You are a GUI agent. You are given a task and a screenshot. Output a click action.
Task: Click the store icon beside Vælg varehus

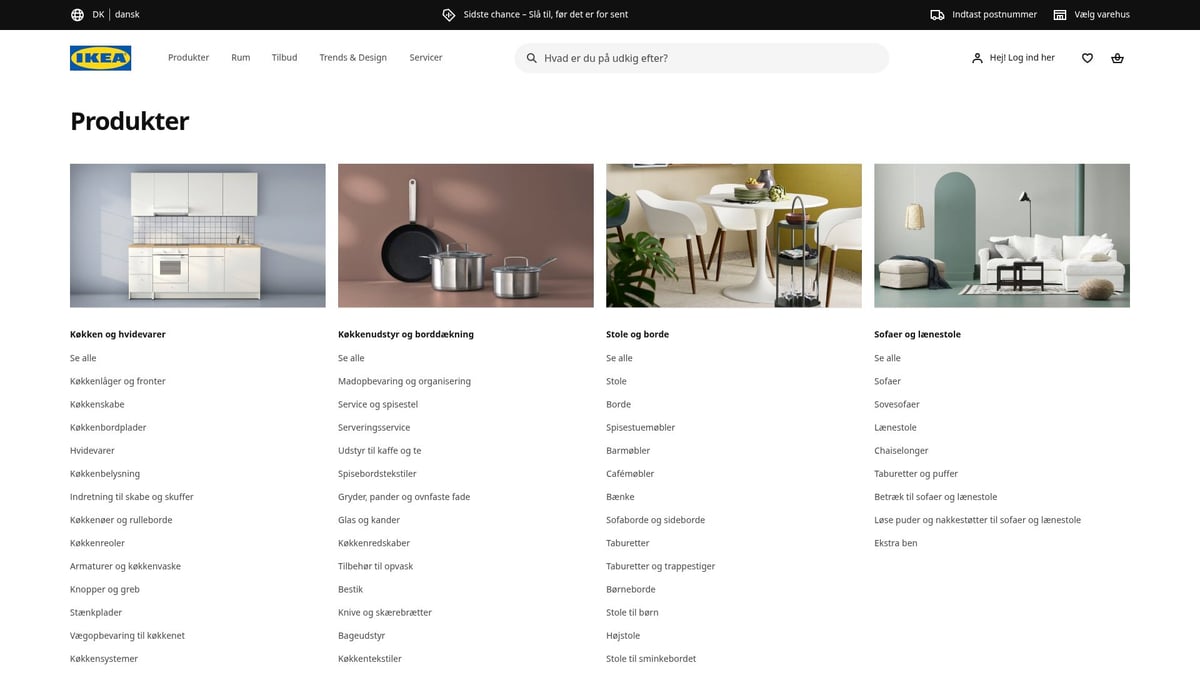pyautogui.click(x=1059, y=14)
